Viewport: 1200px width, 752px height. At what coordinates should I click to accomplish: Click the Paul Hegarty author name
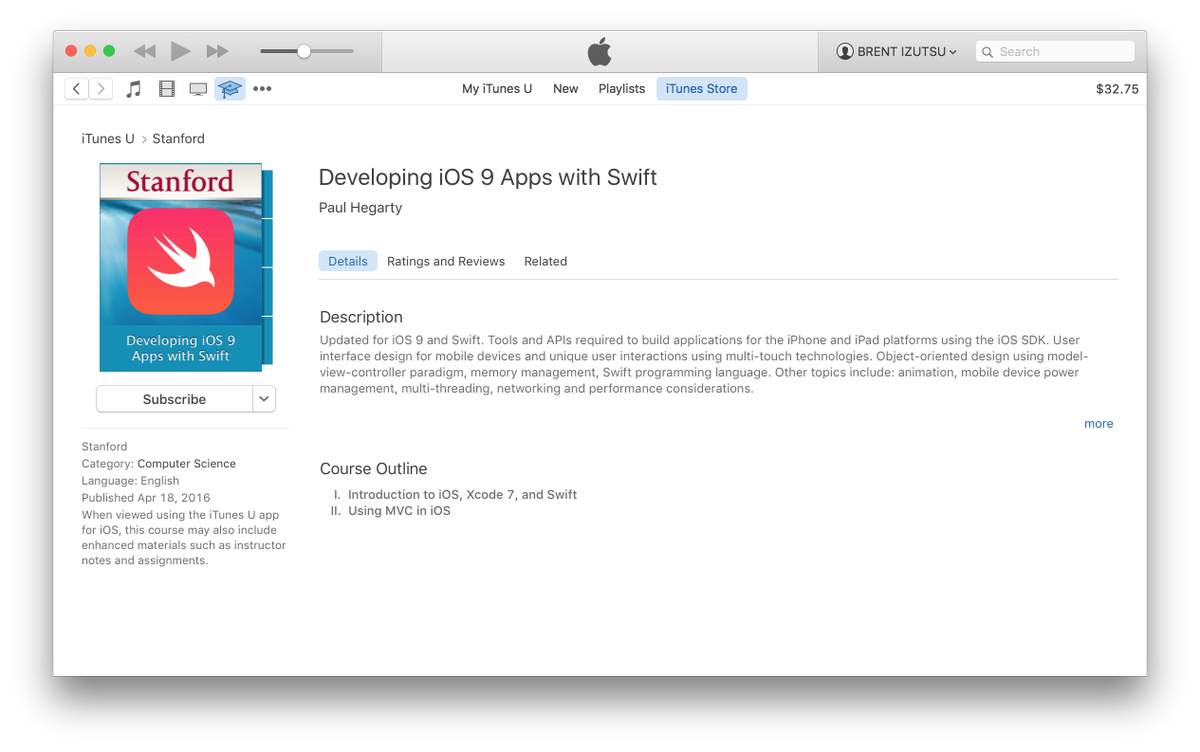click(360, 208)
